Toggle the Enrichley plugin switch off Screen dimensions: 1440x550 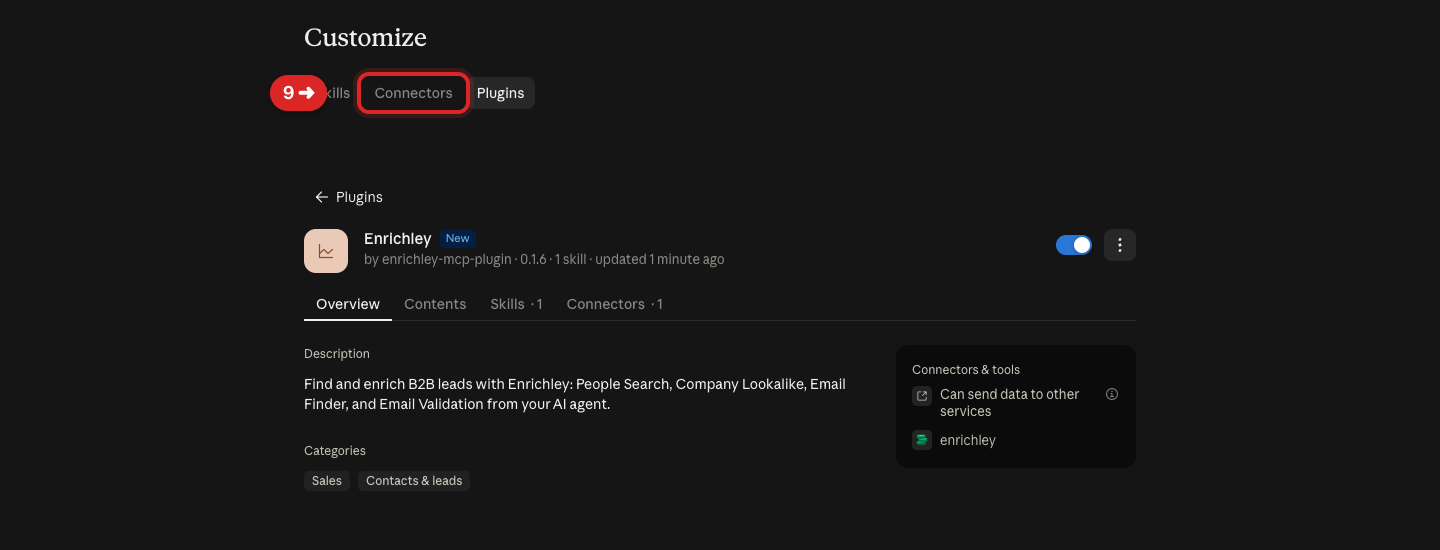[1074, 245]
